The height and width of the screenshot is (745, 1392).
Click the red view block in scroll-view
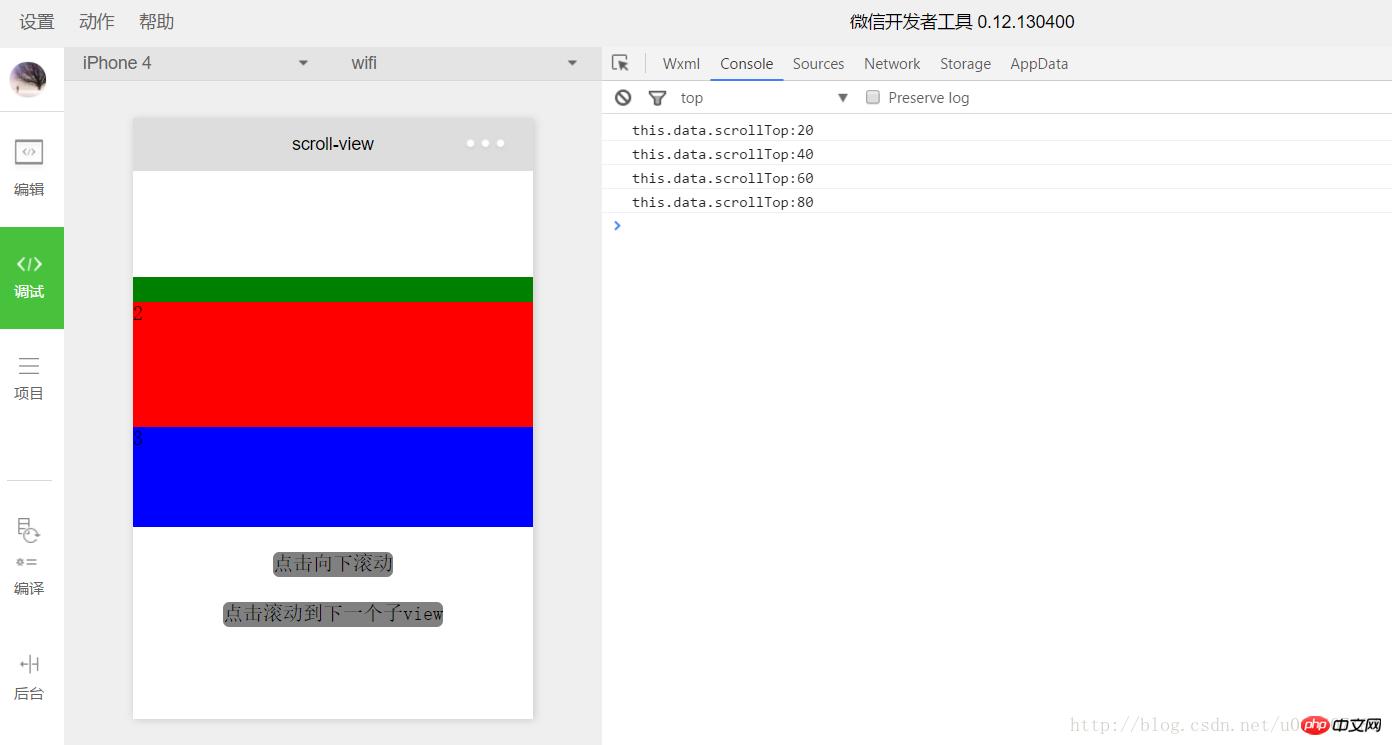coord(333,364)
